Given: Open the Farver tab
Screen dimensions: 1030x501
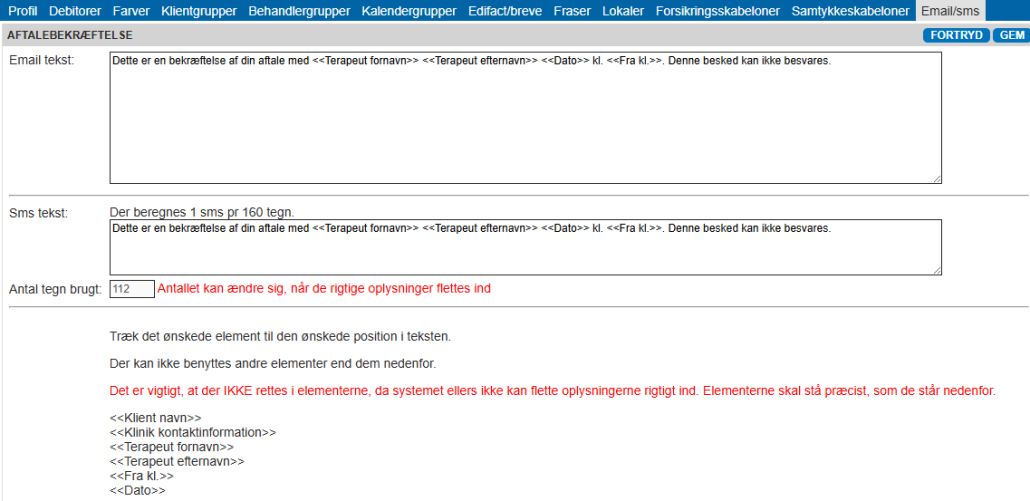Looking at the screenshot, I should click(131, 11).
